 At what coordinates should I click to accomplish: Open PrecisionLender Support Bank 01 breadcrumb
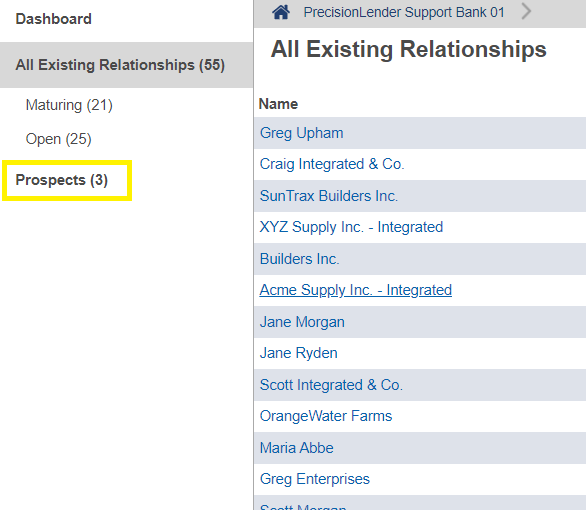tap(404, 12)
